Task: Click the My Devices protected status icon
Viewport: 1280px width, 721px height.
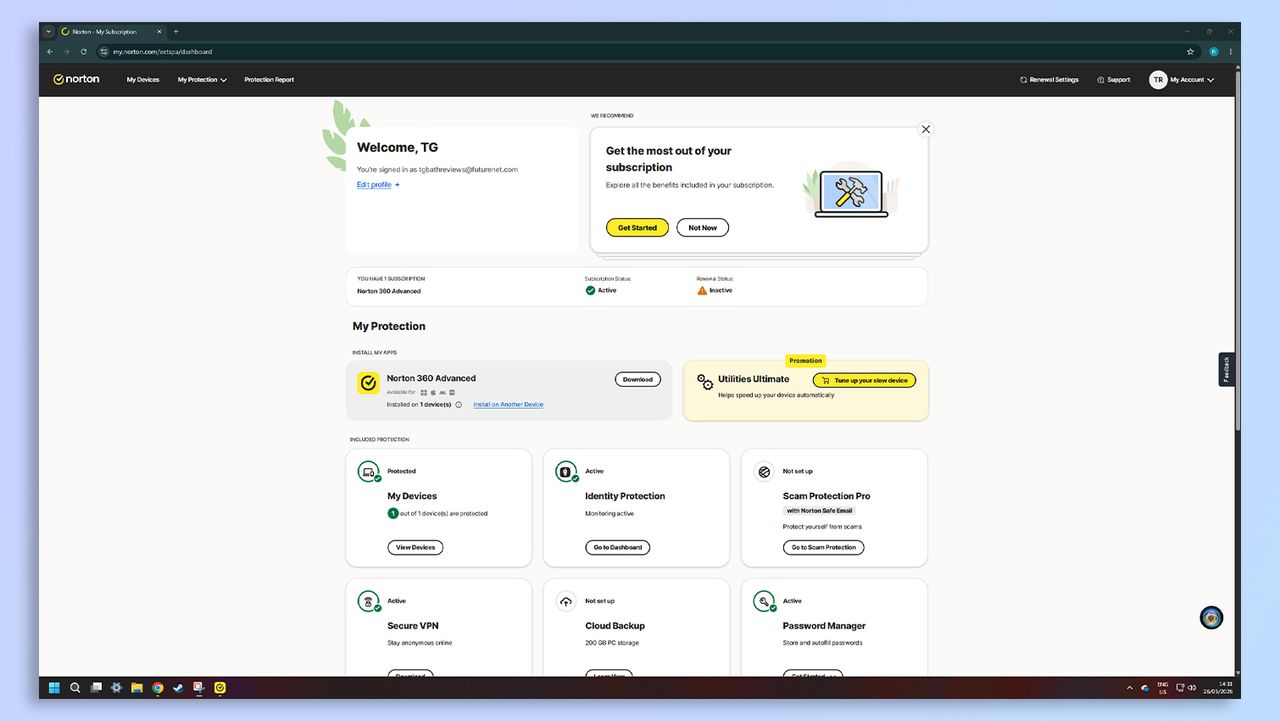Action: [369, 471]
